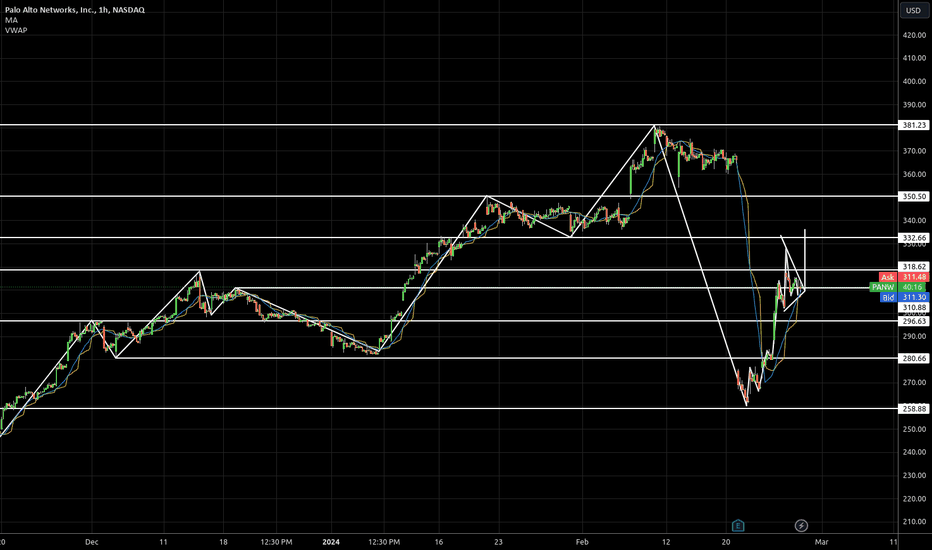The height and width of the screenshot is (550, 932).
Task: Click the 23 date label on time axis
Action: [x=498, y=542]
